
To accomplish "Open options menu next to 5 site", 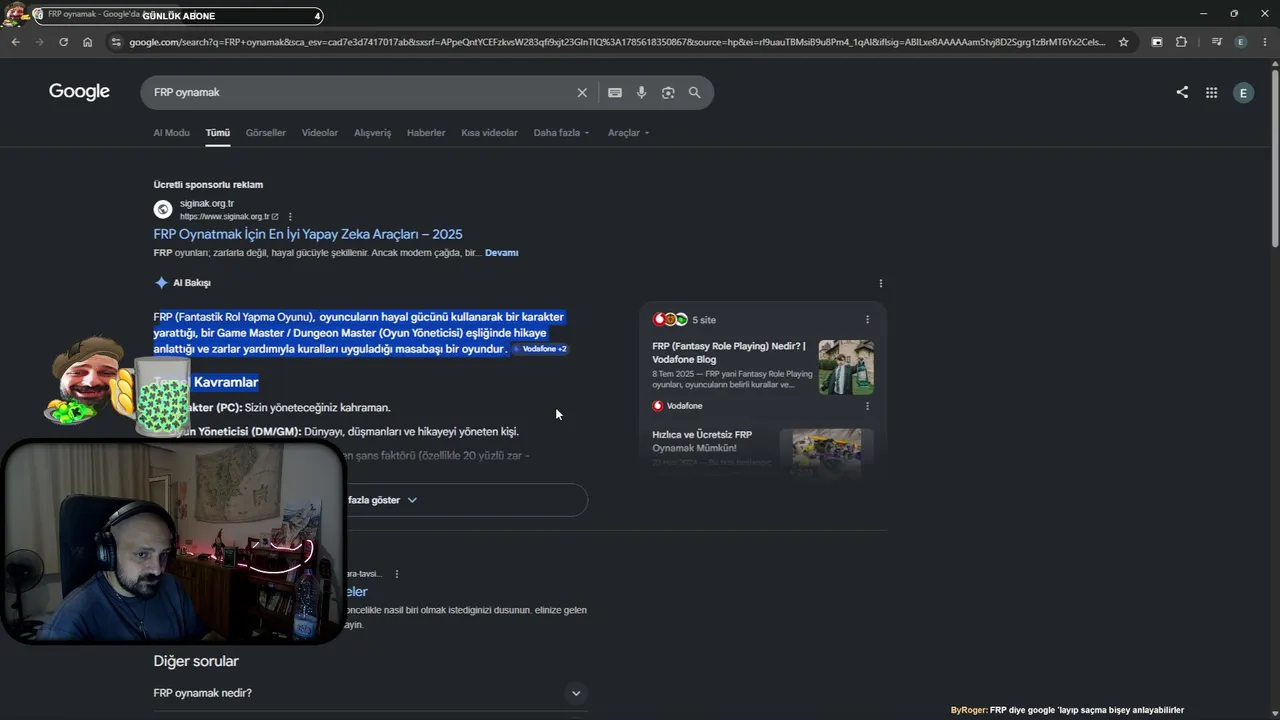I will point(867,320).
